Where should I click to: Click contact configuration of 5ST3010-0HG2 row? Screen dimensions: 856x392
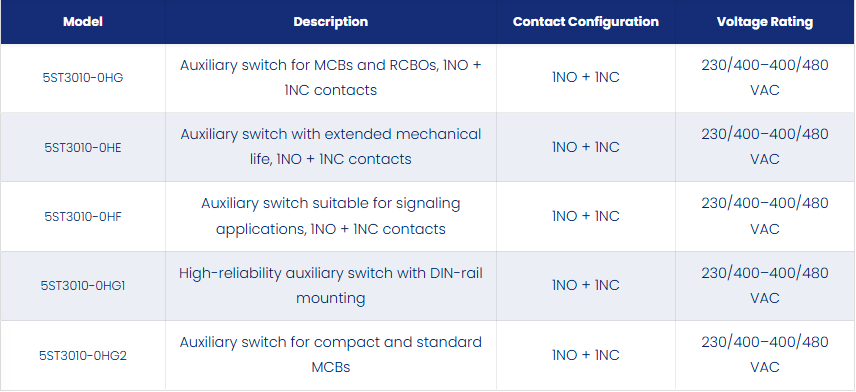[586, 355]
